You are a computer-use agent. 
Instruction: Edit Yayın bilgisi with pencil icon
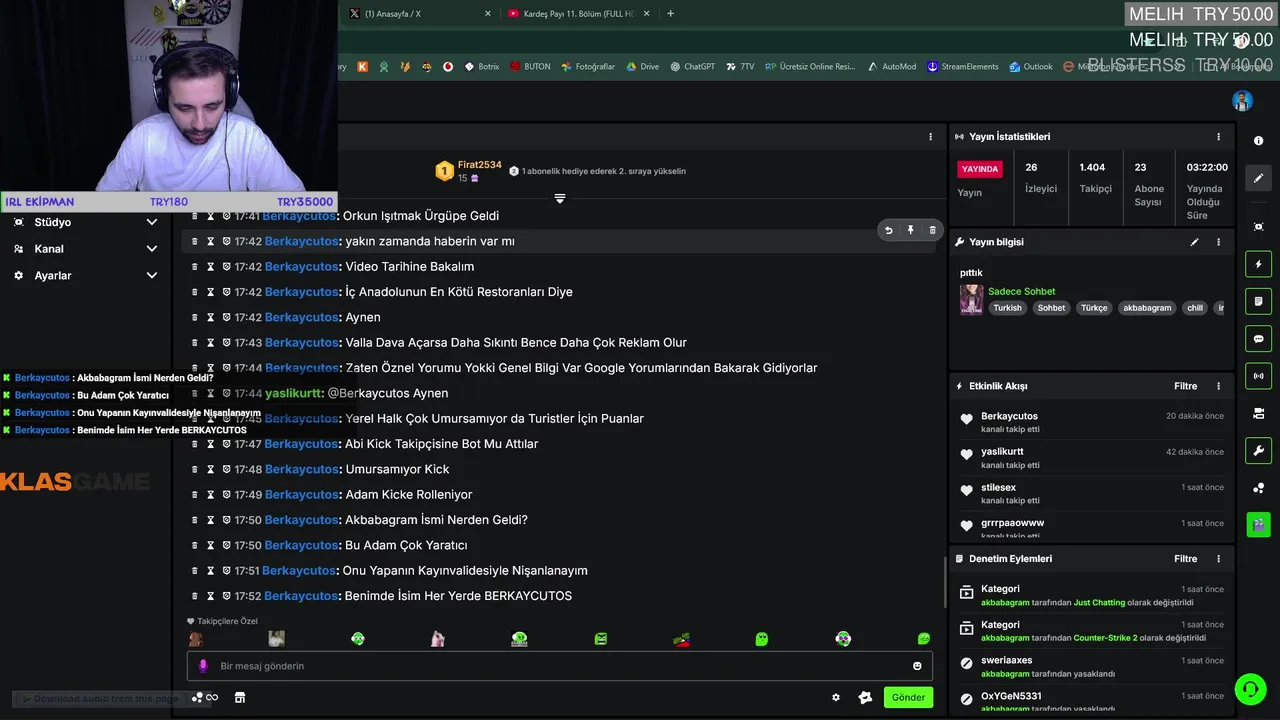point(1194,242)
